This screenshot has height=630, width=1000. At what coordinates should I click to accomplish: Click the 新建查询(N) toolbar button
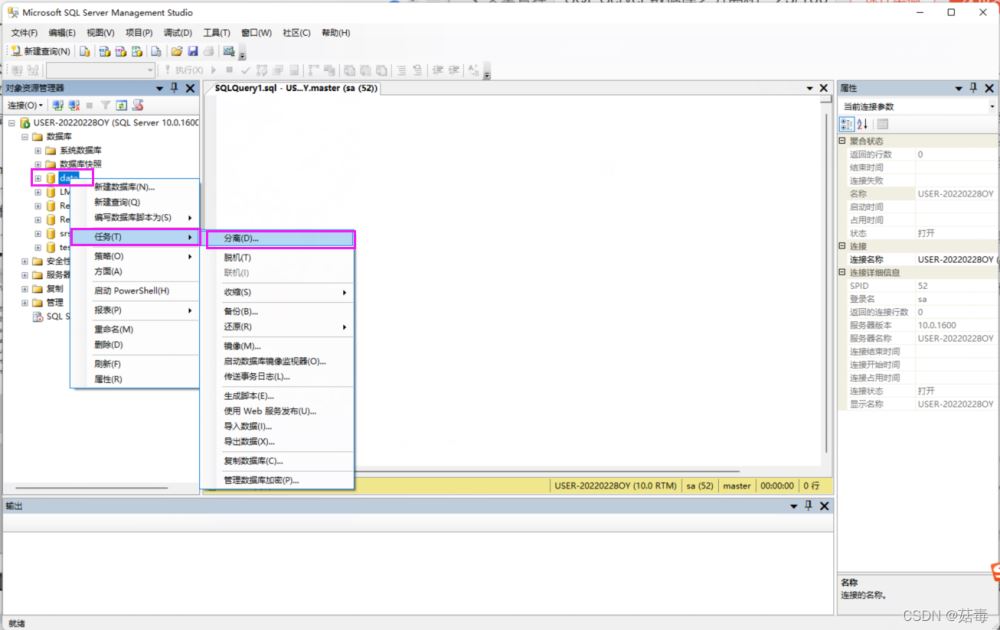coord(40,51)
